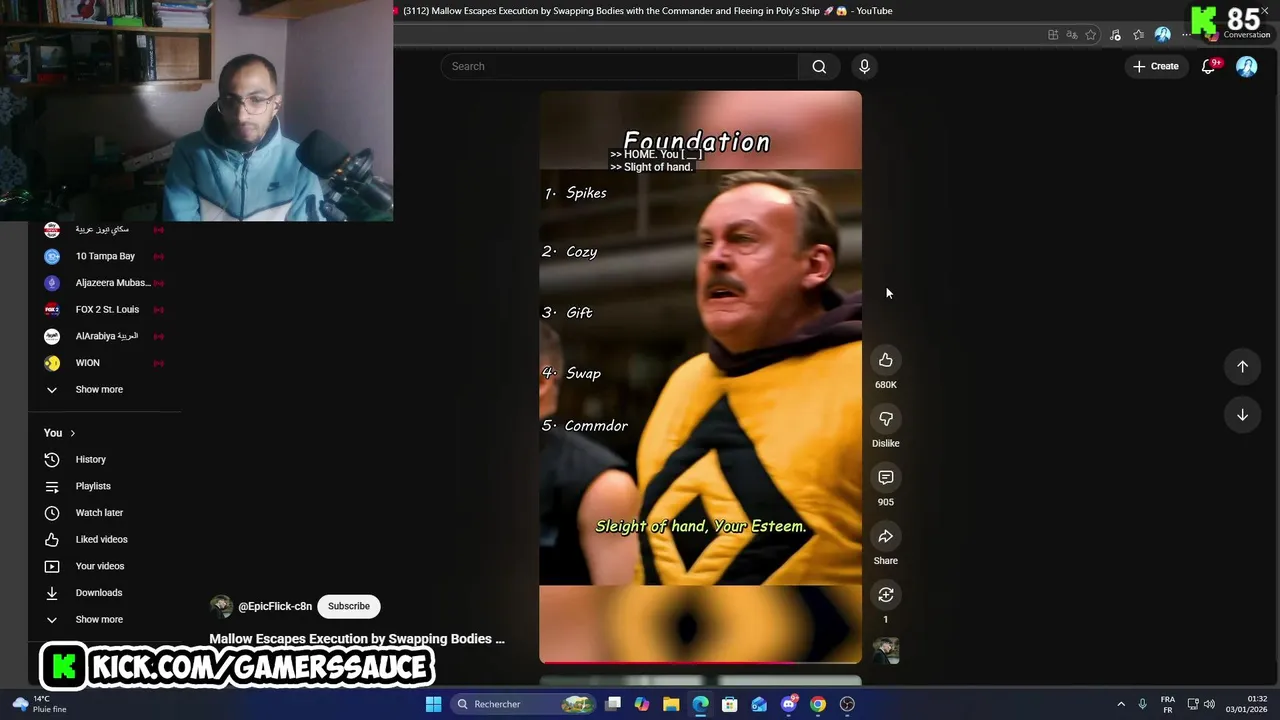Image resolution: width=1280 pixels, height=720 pixels.
Task: Open Edge favorites list icon
Action: click(x=1138, y=35)
